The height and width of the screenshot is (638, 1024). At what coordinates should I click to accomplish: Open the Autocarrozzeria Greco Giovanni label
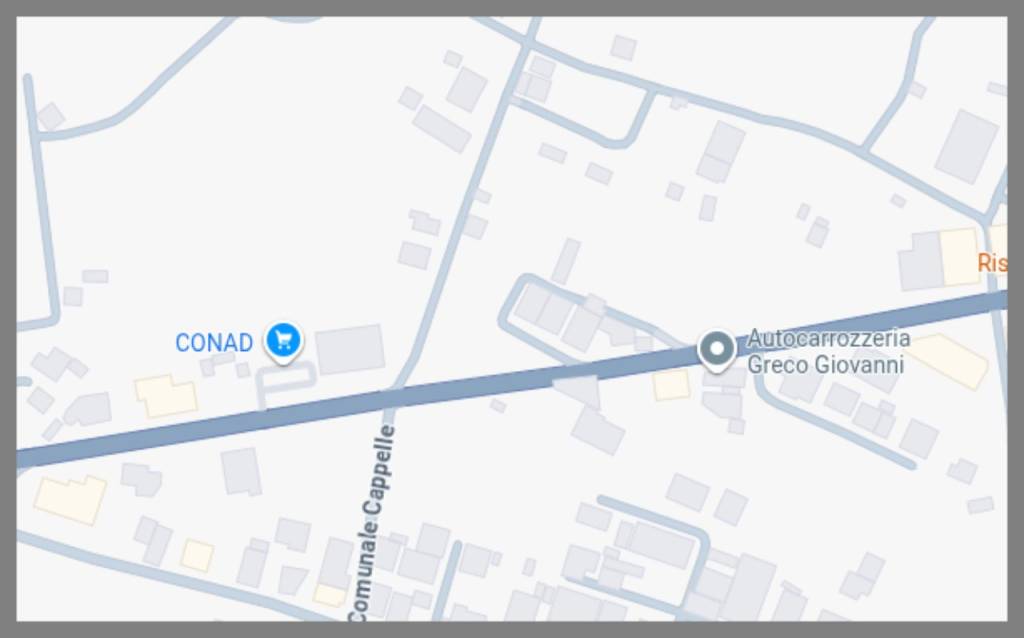tap(828, 351)
